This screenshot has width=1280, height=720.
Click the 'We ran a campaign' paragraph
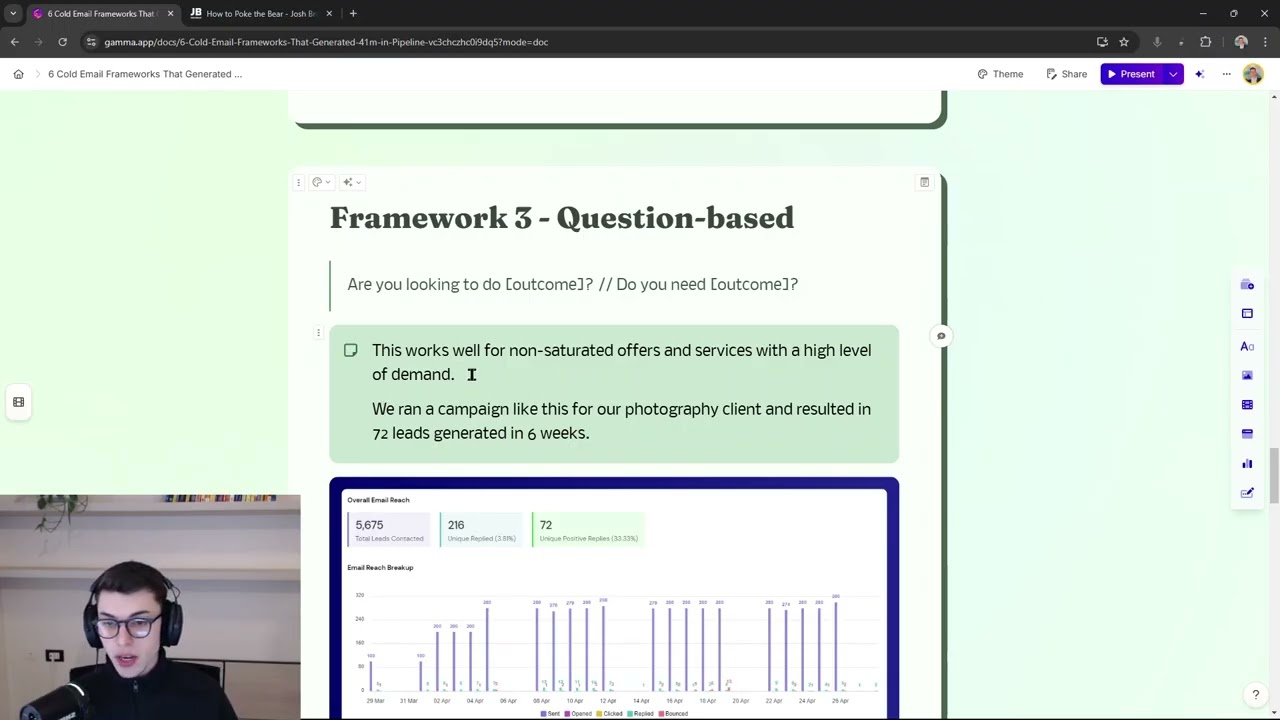621,421
